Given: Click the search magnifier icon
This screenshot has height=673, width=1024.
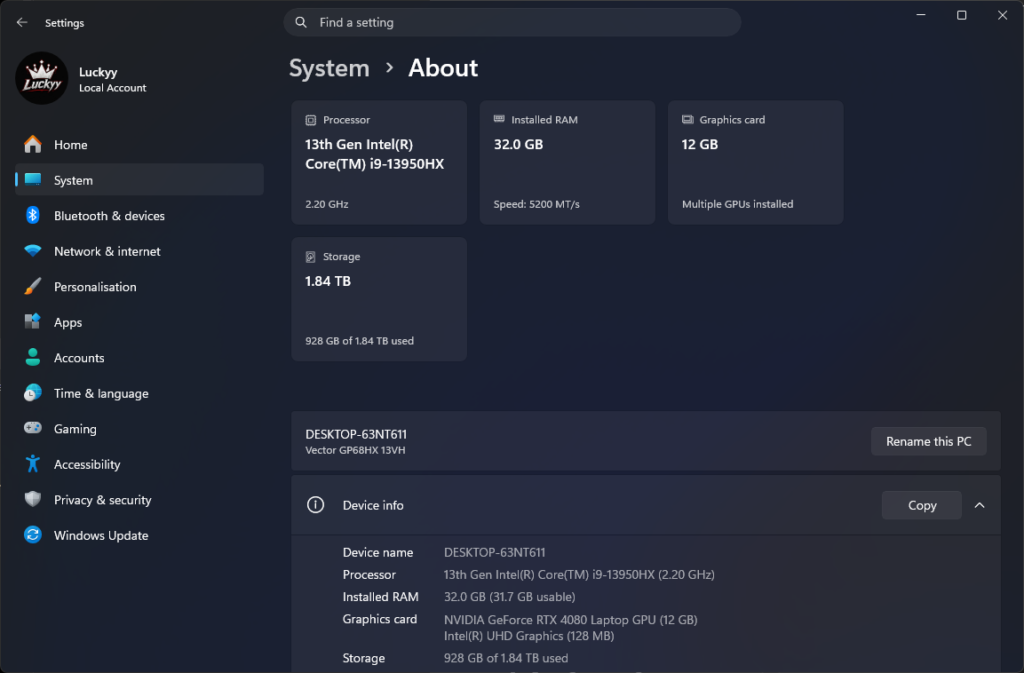Looking at the screenshot, I should pos(301,22).
